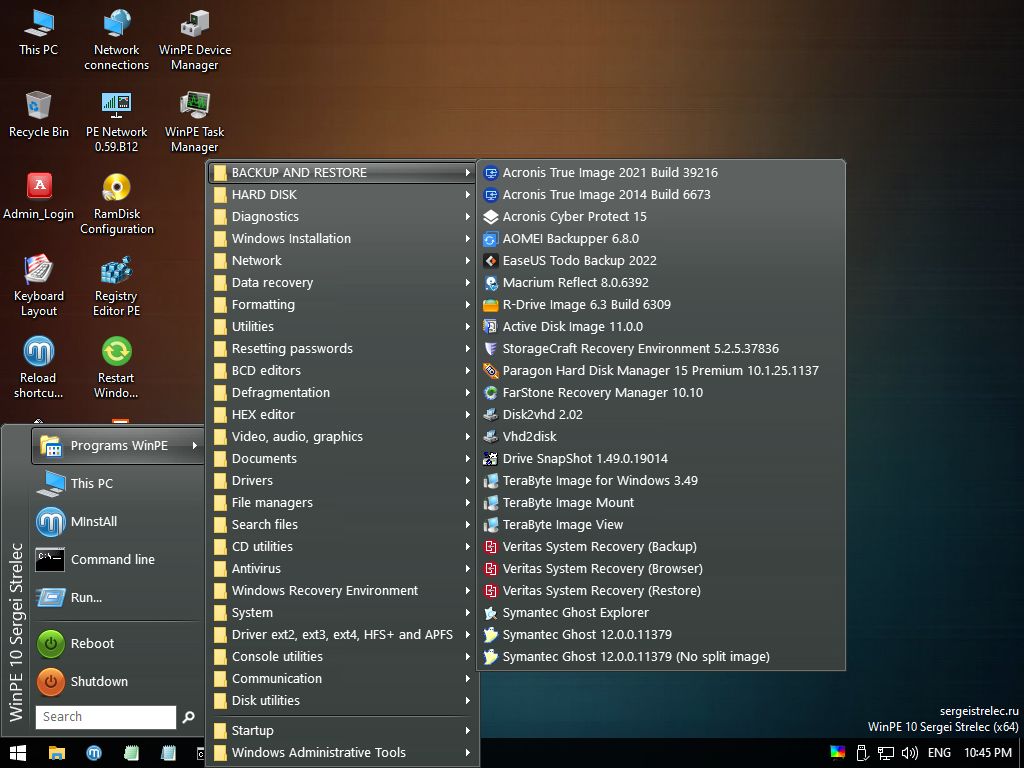
Task: Launch Acronis True Image 2021 Build 39216
Action: coord(661,172)
